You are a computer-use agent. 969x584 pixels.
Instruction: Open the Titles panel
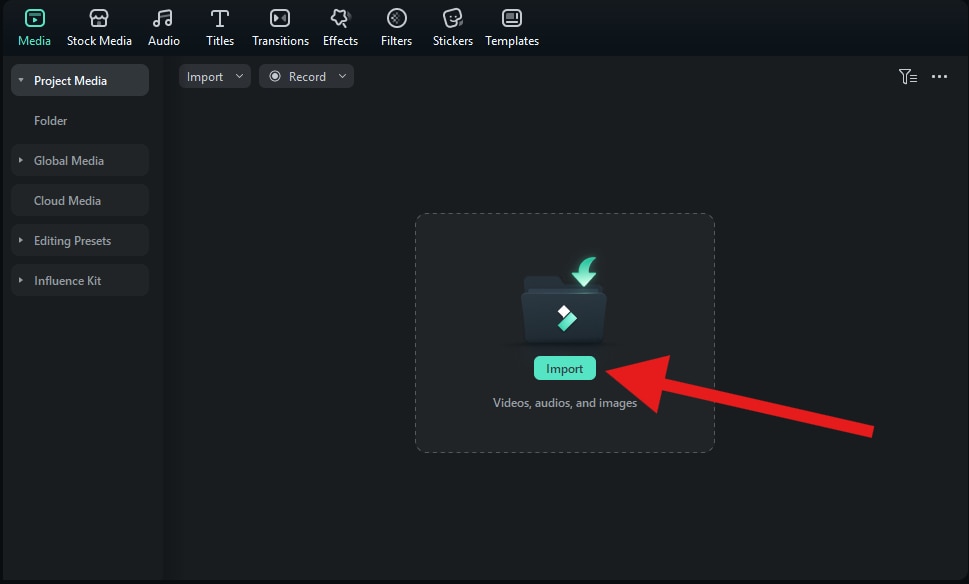tap(219, 25)
